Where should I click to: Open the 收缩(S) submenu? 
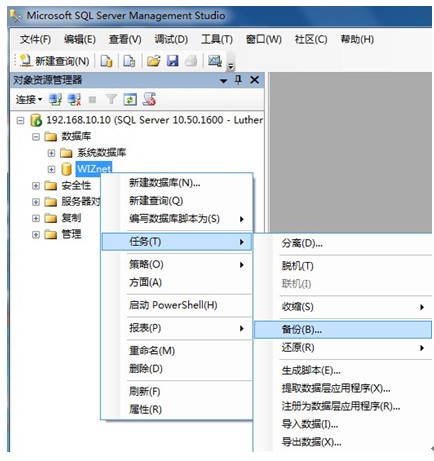(x=343, y=307)
